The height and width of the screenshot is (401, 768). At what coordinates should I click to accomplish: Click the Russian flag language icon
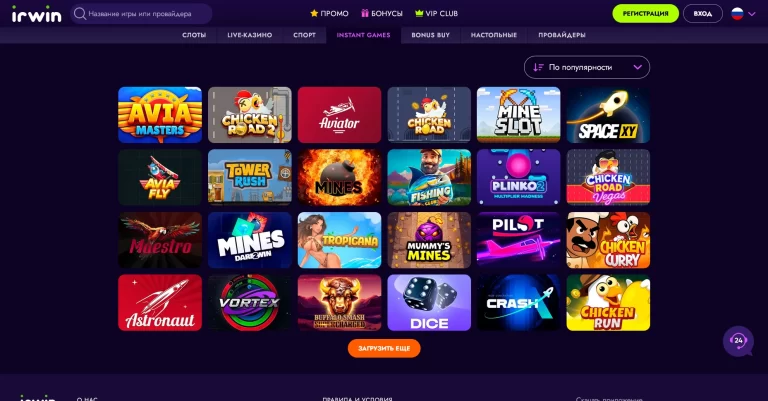[737, 14]
